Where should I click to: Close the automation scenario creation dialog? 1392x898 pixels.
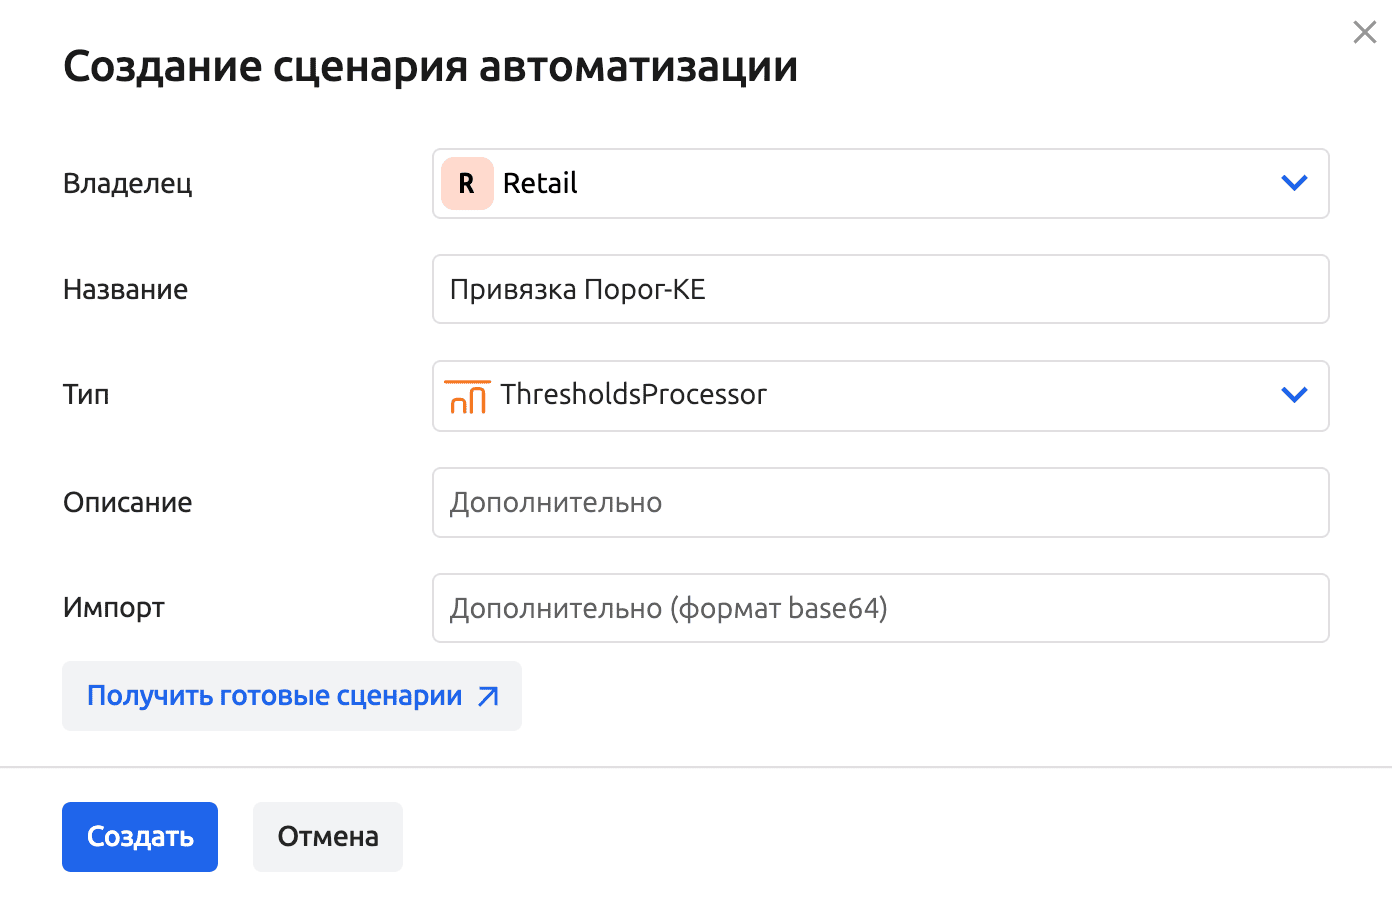pos(1364,33)
